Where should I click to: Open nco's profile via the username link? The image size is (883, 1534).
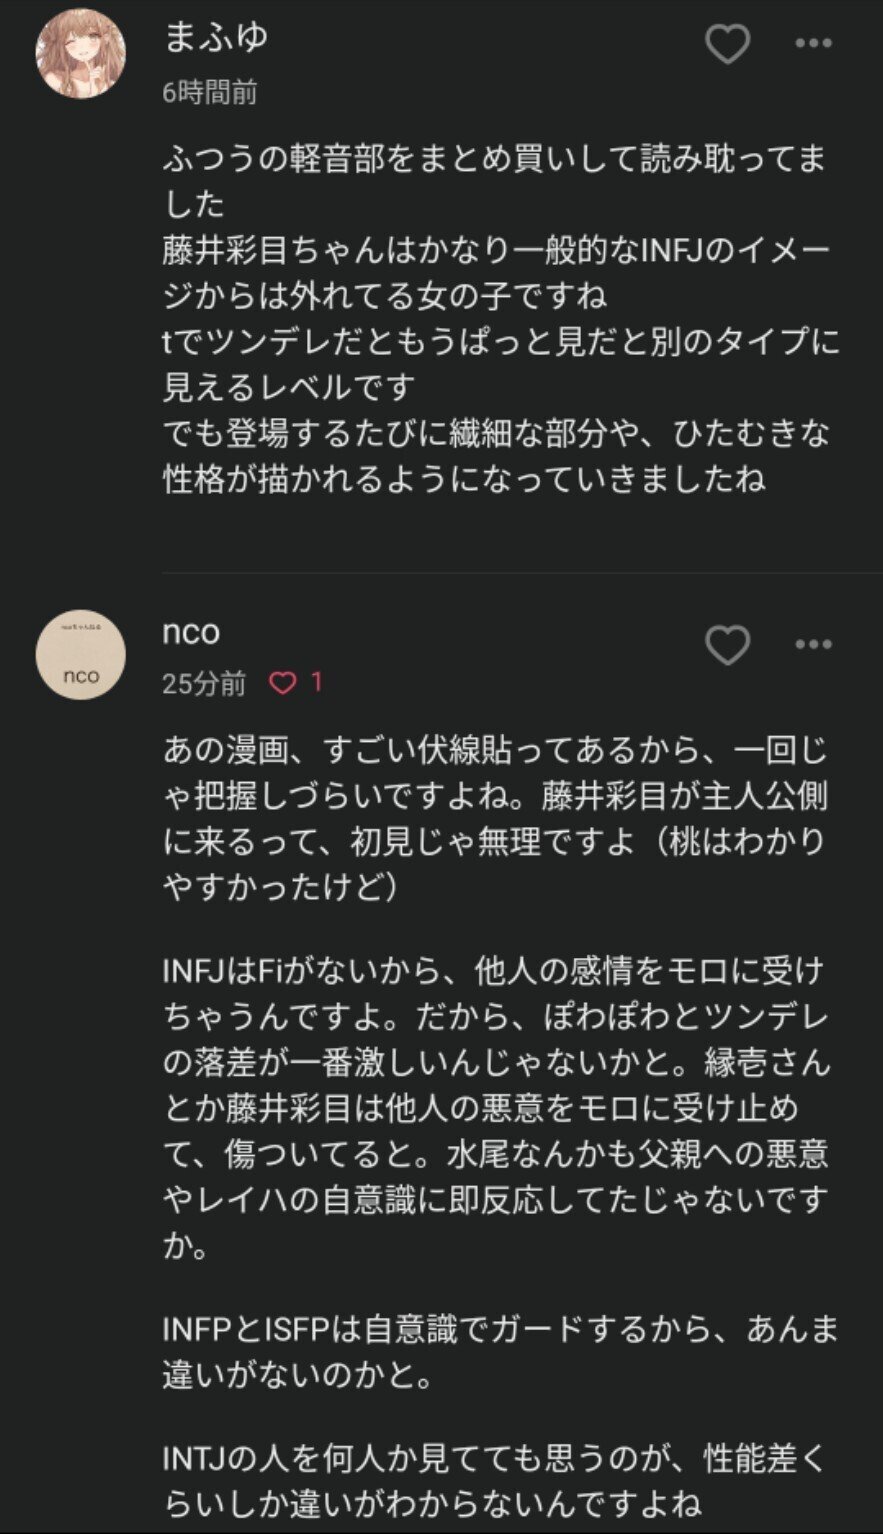(189, 633)
